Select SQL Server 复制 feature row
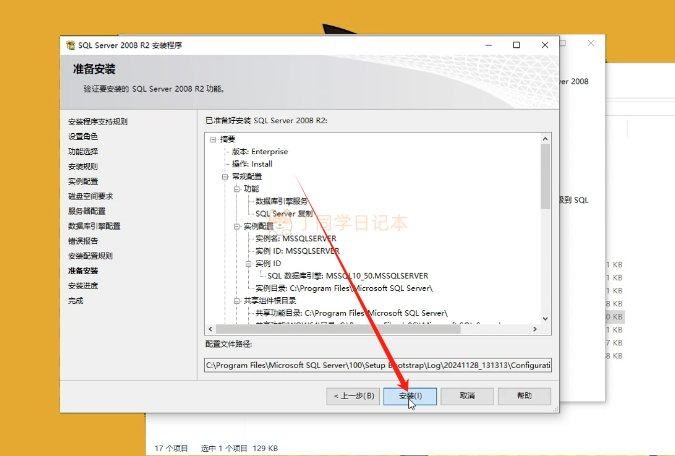 tap(284, 214)
